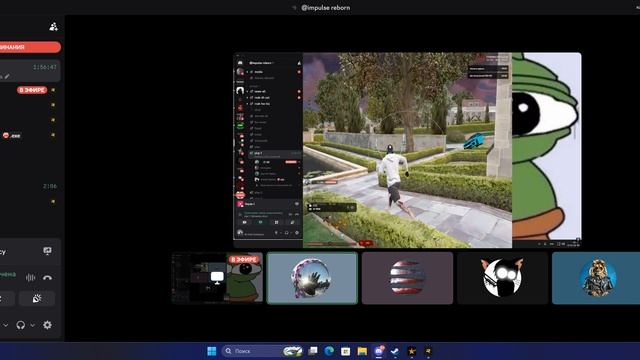This screenshot has height=360, width=640.
Task: Disconnect from the voice call using the phone icon
Action: tap(47, 278)
